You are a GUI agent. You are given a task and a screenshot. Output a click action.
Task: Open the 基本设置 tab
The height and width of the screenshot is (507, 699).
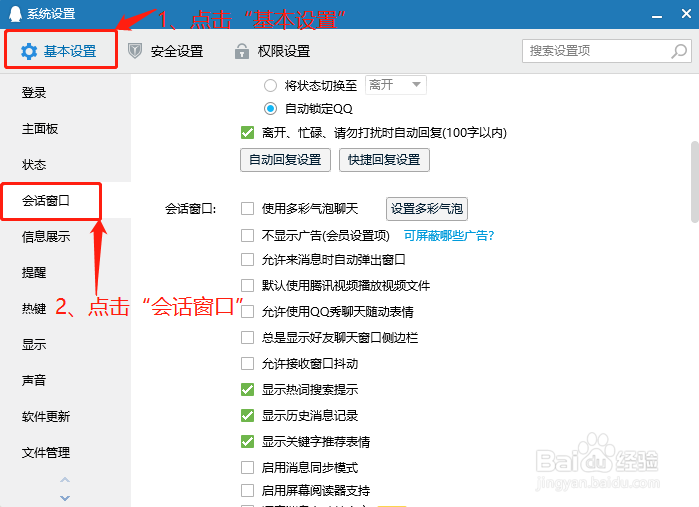pyautogui.click(x=61, y=50)
